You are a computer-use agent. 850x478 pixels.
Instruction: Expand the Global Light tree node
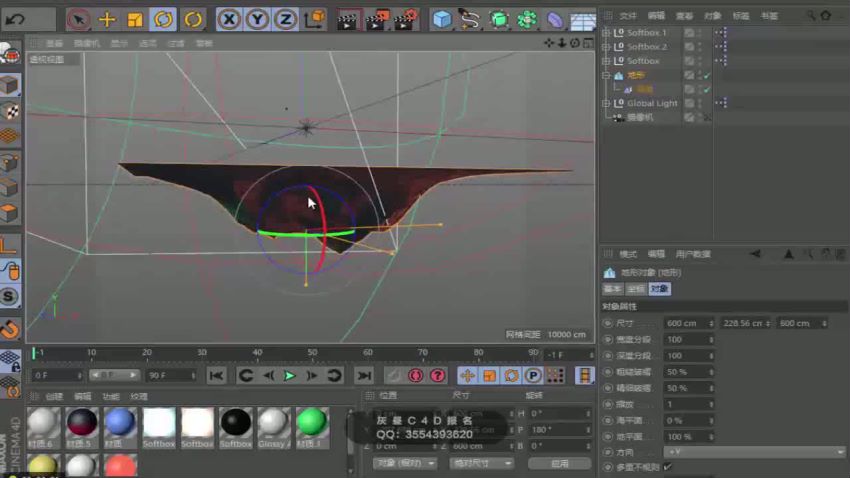click(x=606, y=103)
